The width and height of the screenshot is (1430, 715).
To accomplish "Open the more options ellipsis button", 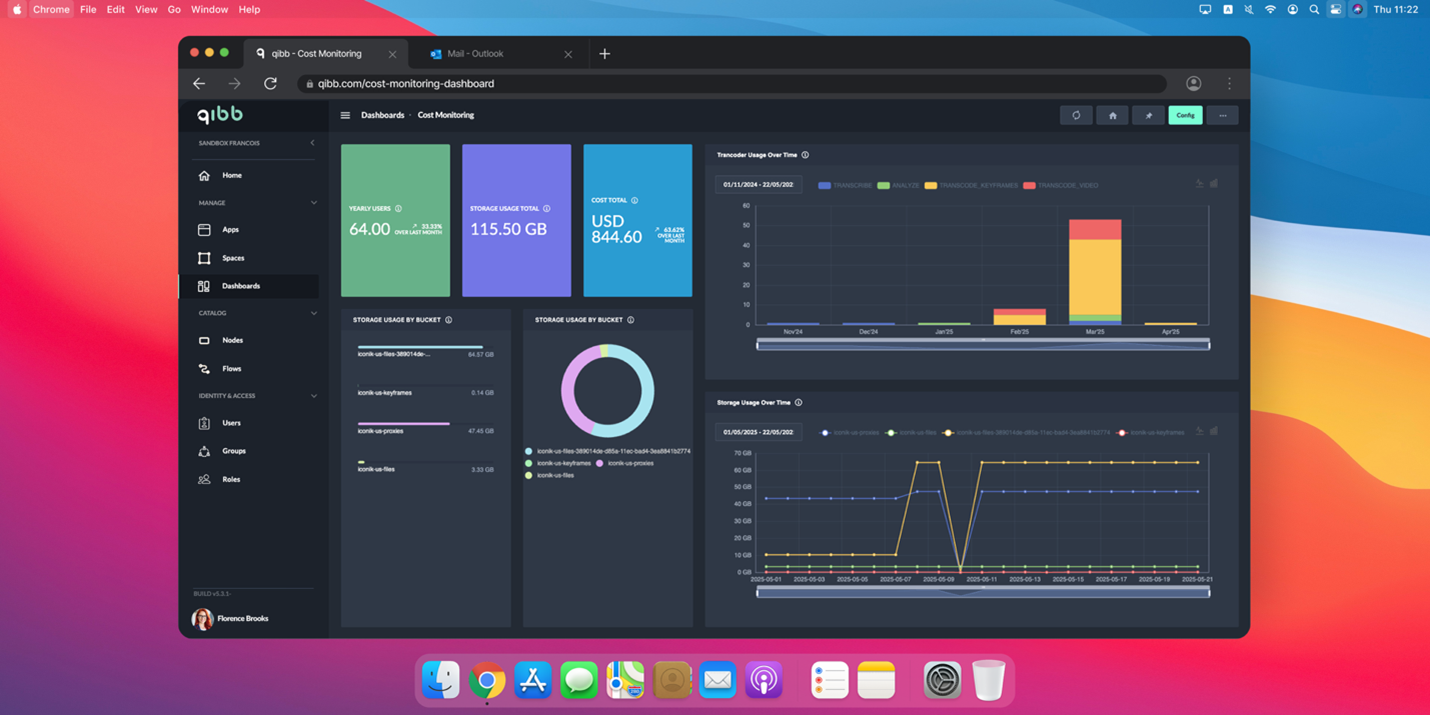I will 1222,115.
